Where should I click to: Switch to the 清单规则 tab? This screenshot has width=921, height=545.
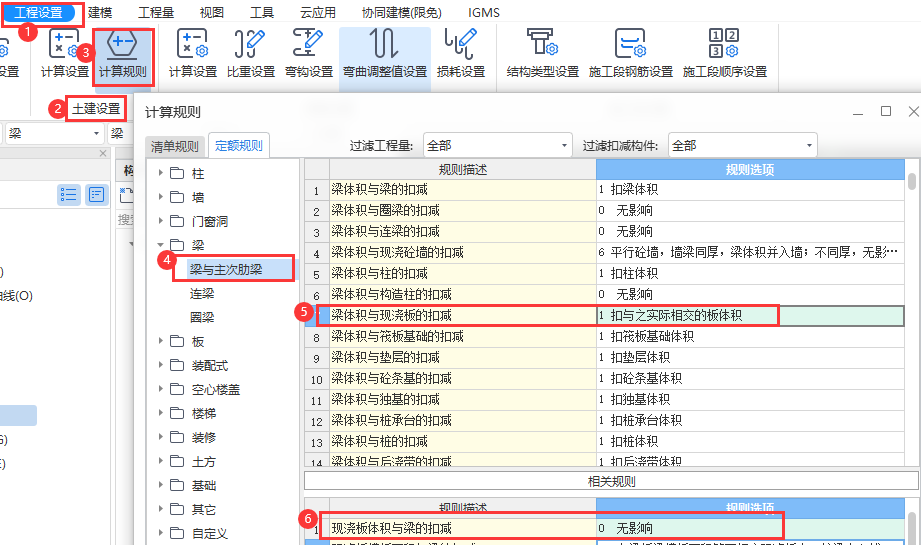(175, 146)
